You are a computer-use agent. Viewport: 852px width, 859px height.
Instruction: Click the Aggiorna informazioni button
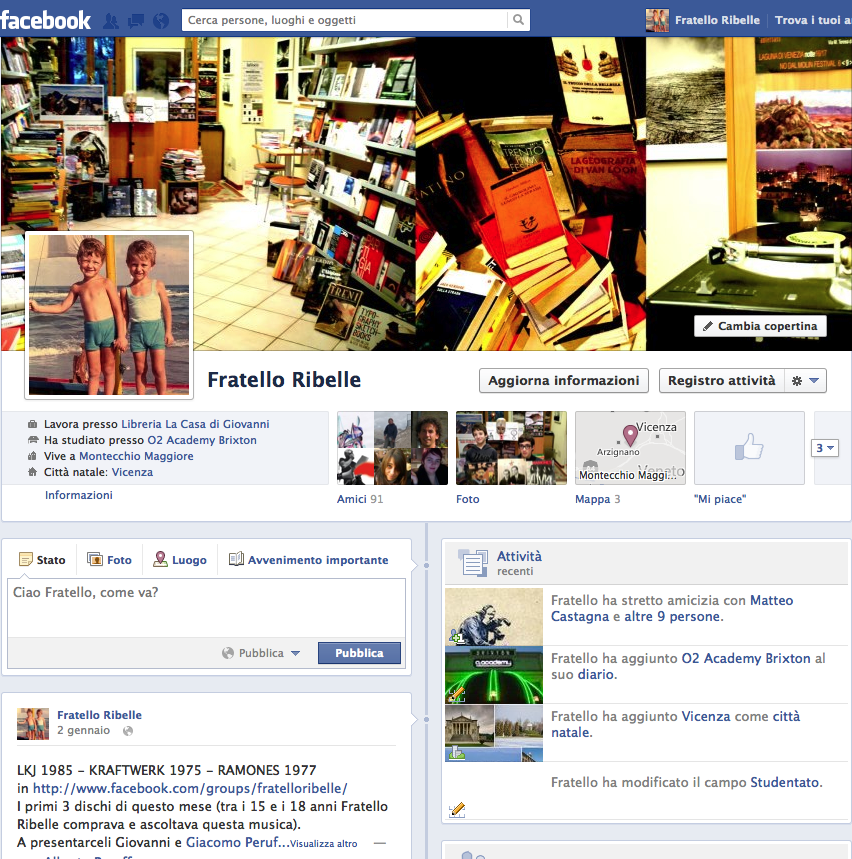coord(564,381)
